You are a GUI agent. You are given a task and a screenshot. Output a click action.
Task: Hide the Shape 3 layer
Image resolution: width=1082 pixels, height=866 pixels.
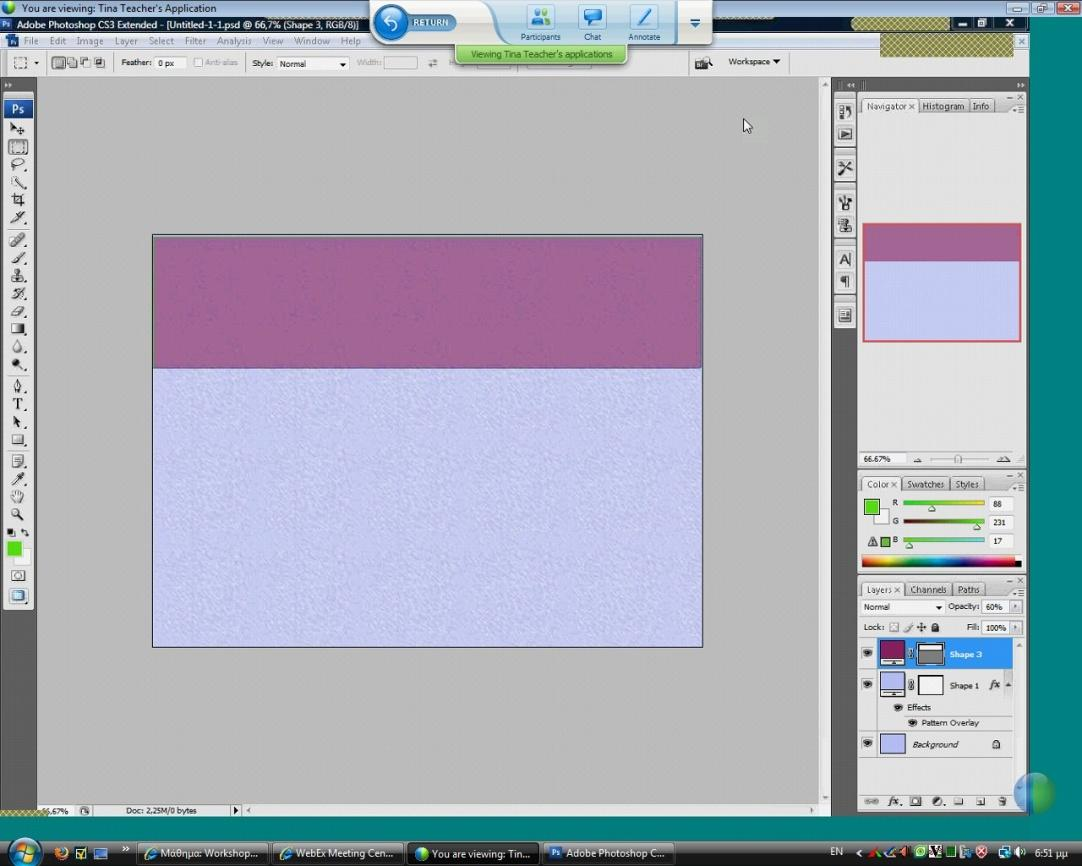pyautogui.click(x=867, y=653)
